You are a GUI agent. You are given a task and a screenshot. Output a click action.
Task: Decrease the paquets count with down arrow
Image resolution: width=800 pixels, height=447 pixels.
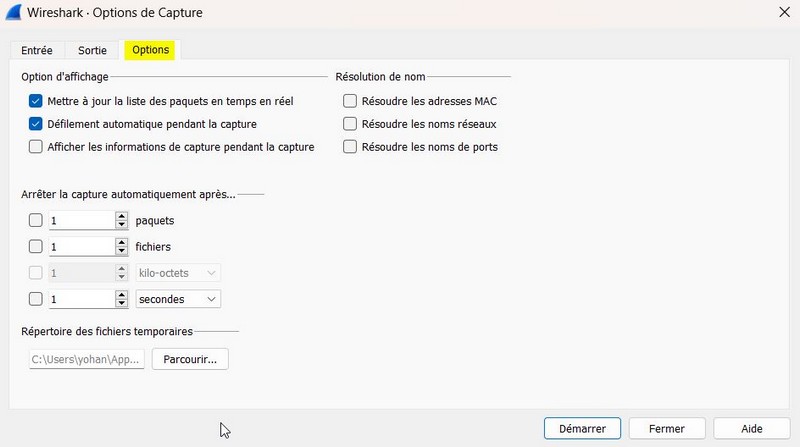121,225
